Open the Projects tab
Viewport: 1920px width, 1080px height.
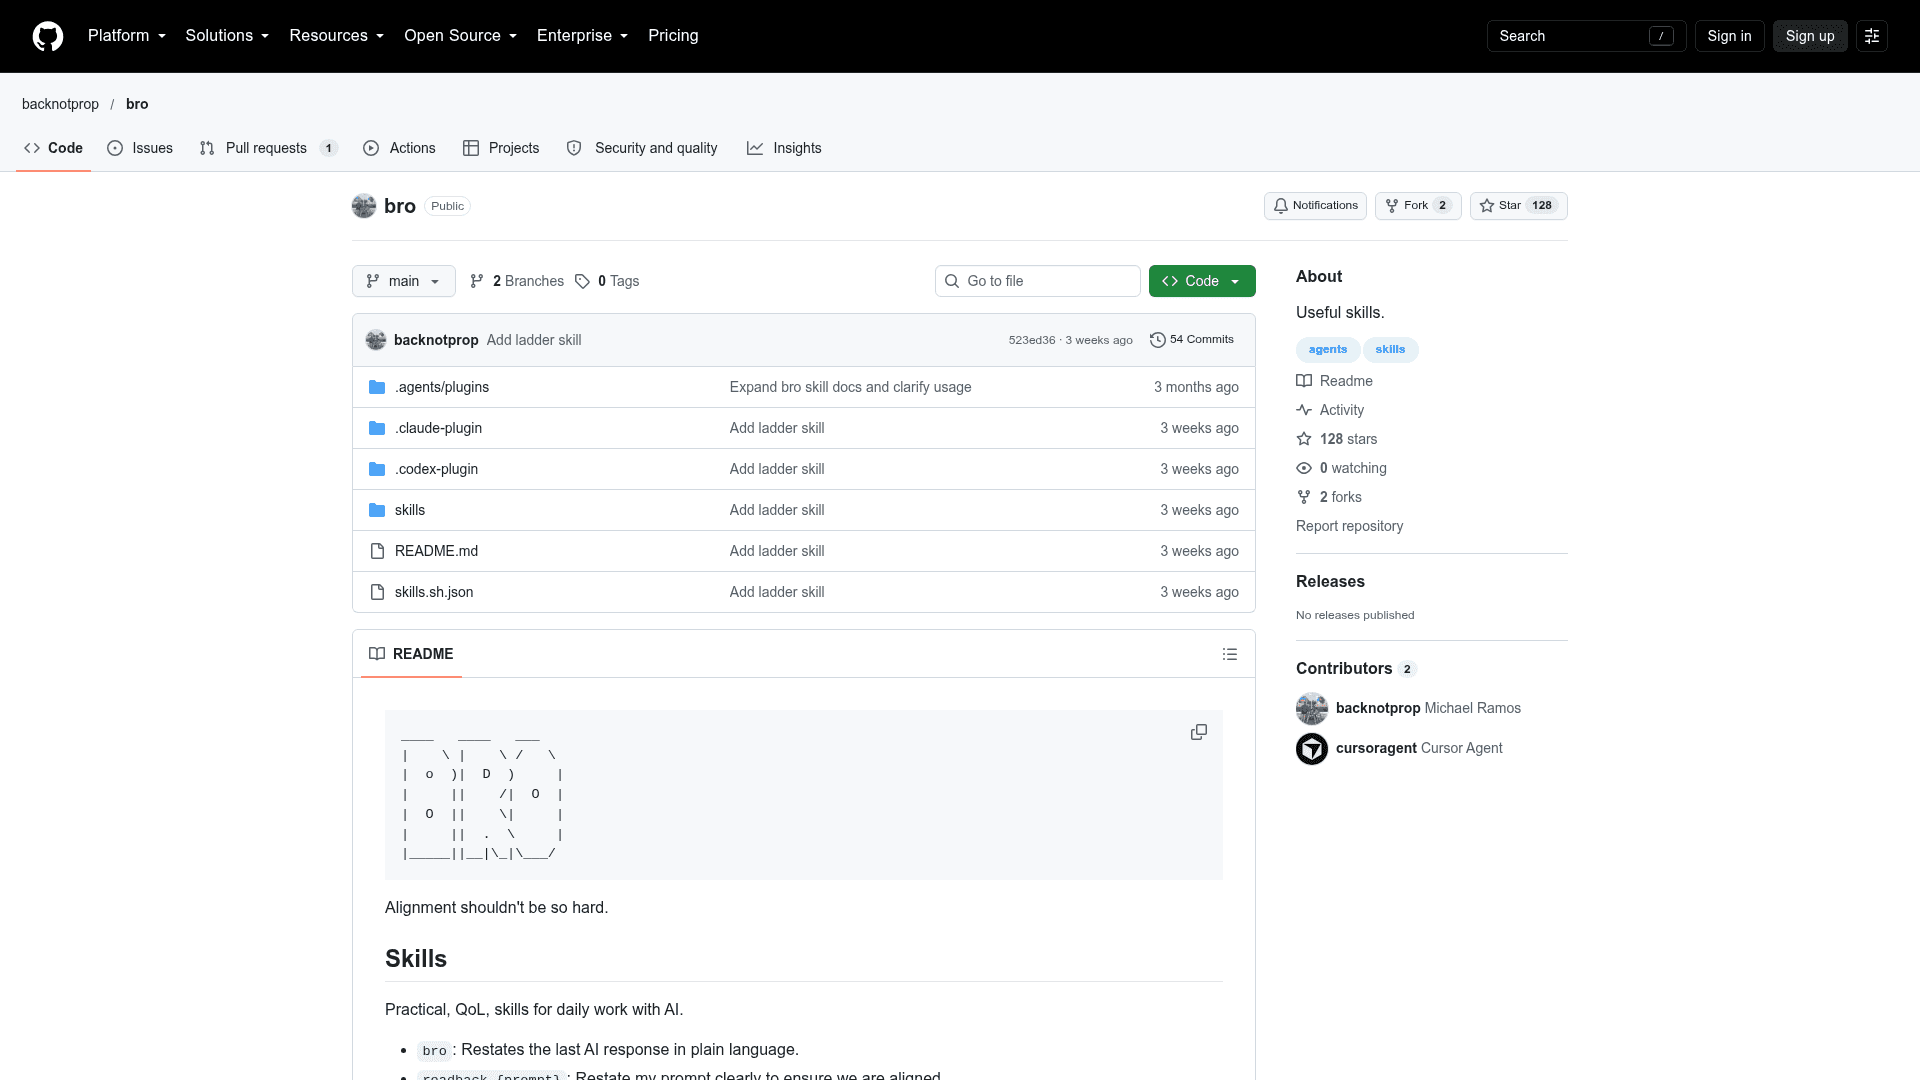coord(501,148)
